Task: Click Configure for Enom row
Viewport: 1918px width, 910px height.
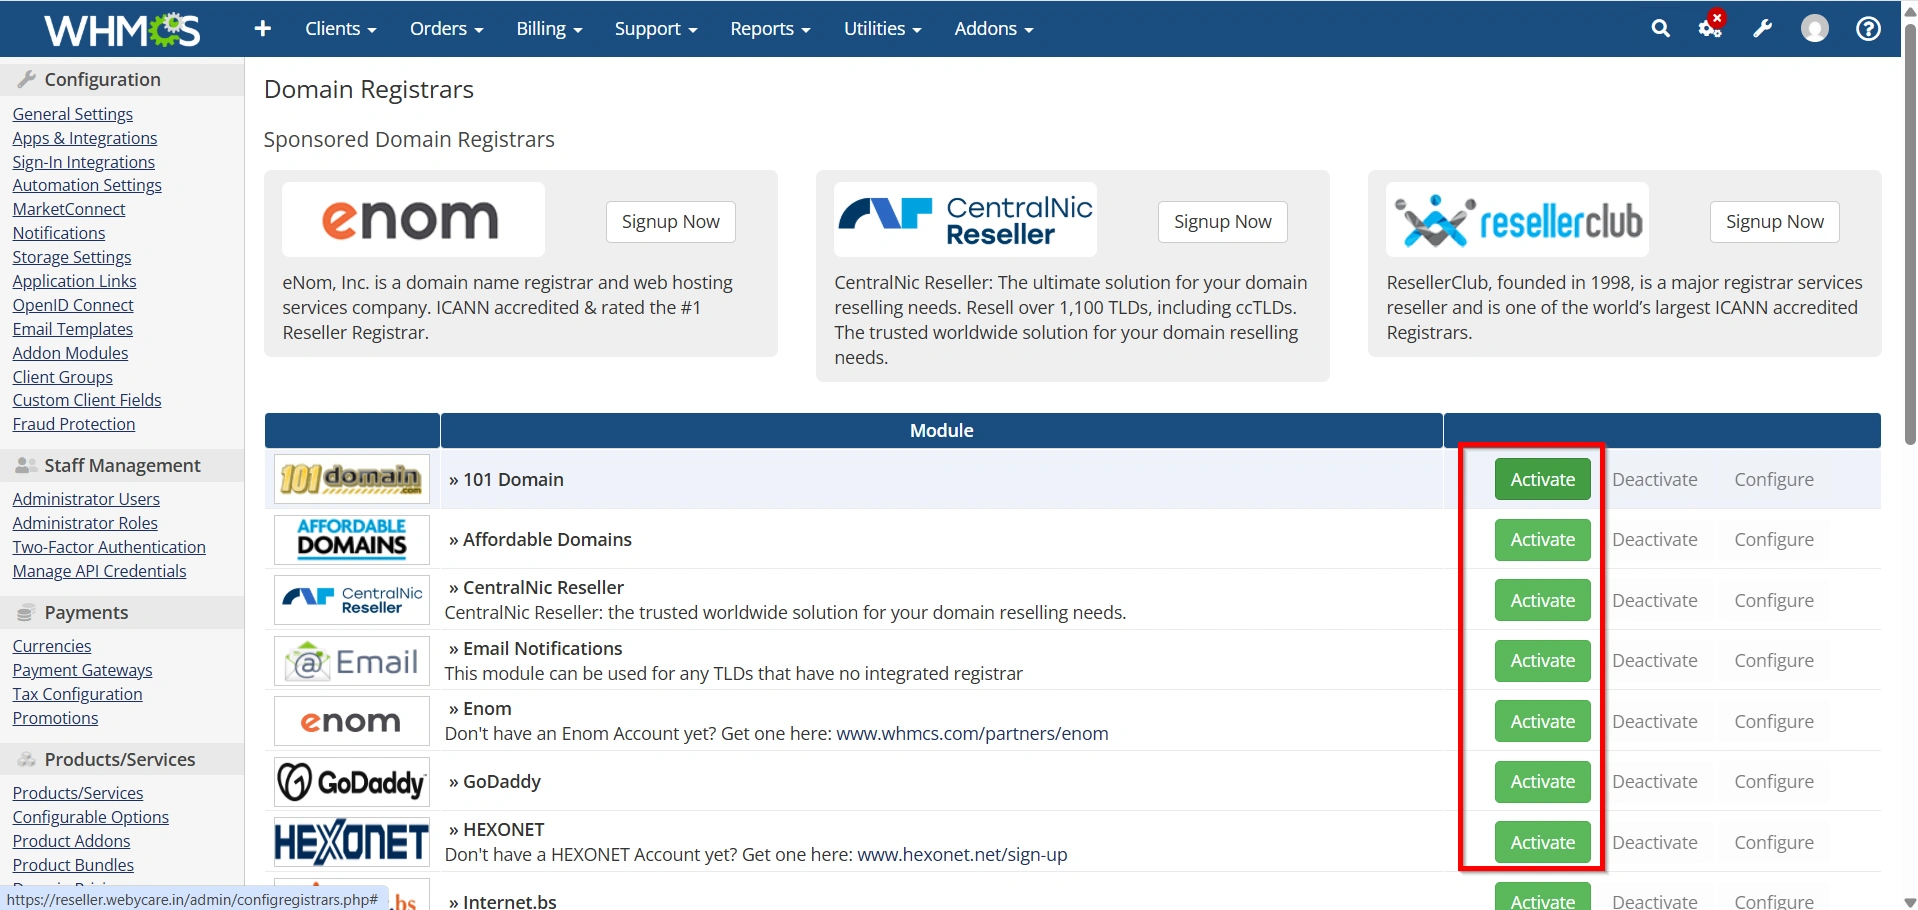Action: tap(1774, 721)
